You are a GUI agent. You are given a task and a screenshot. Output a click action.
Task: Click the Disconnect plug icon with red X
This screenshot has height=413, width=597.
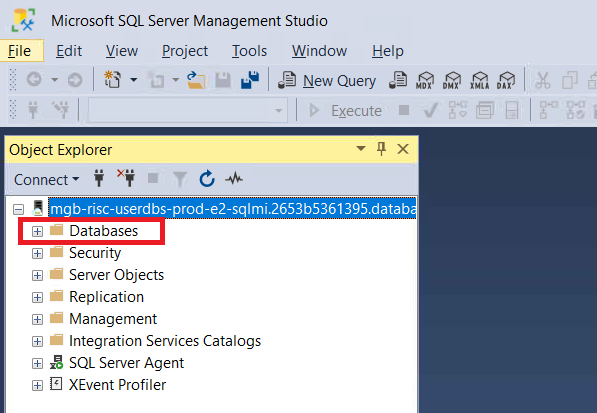[x=126, y=178]
